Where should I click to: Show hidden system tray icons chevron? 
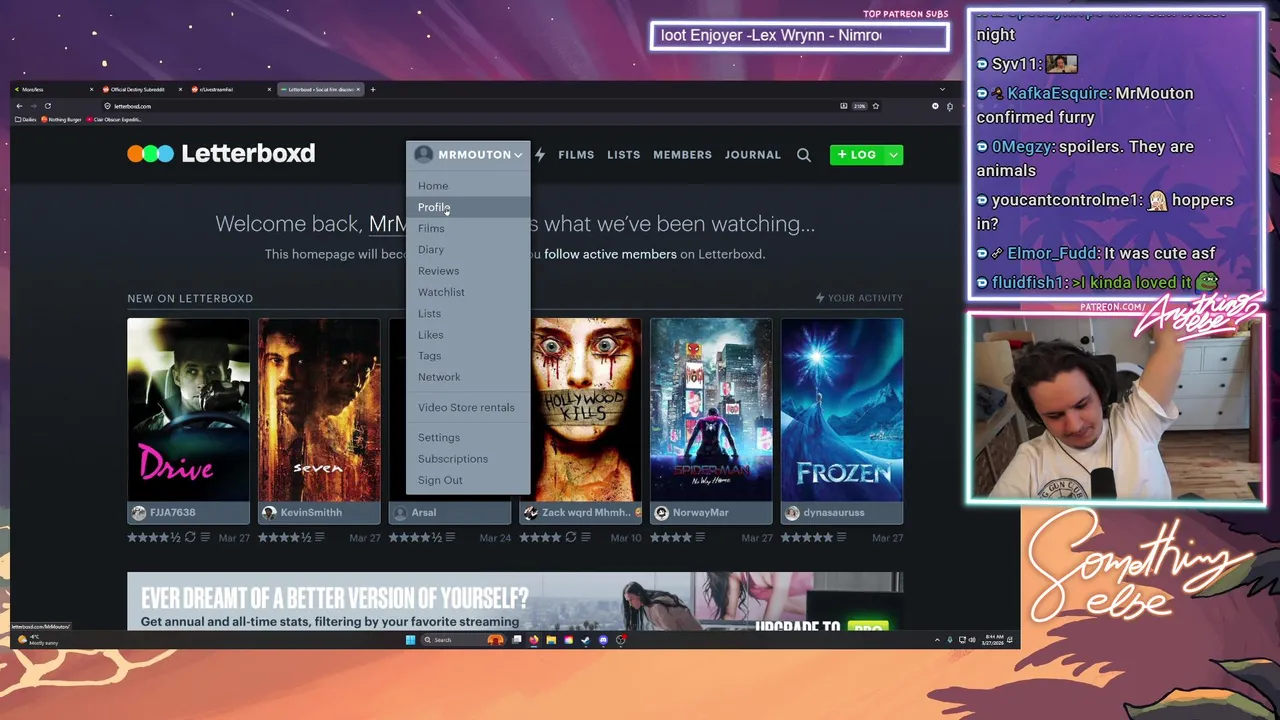pos(937,640)
